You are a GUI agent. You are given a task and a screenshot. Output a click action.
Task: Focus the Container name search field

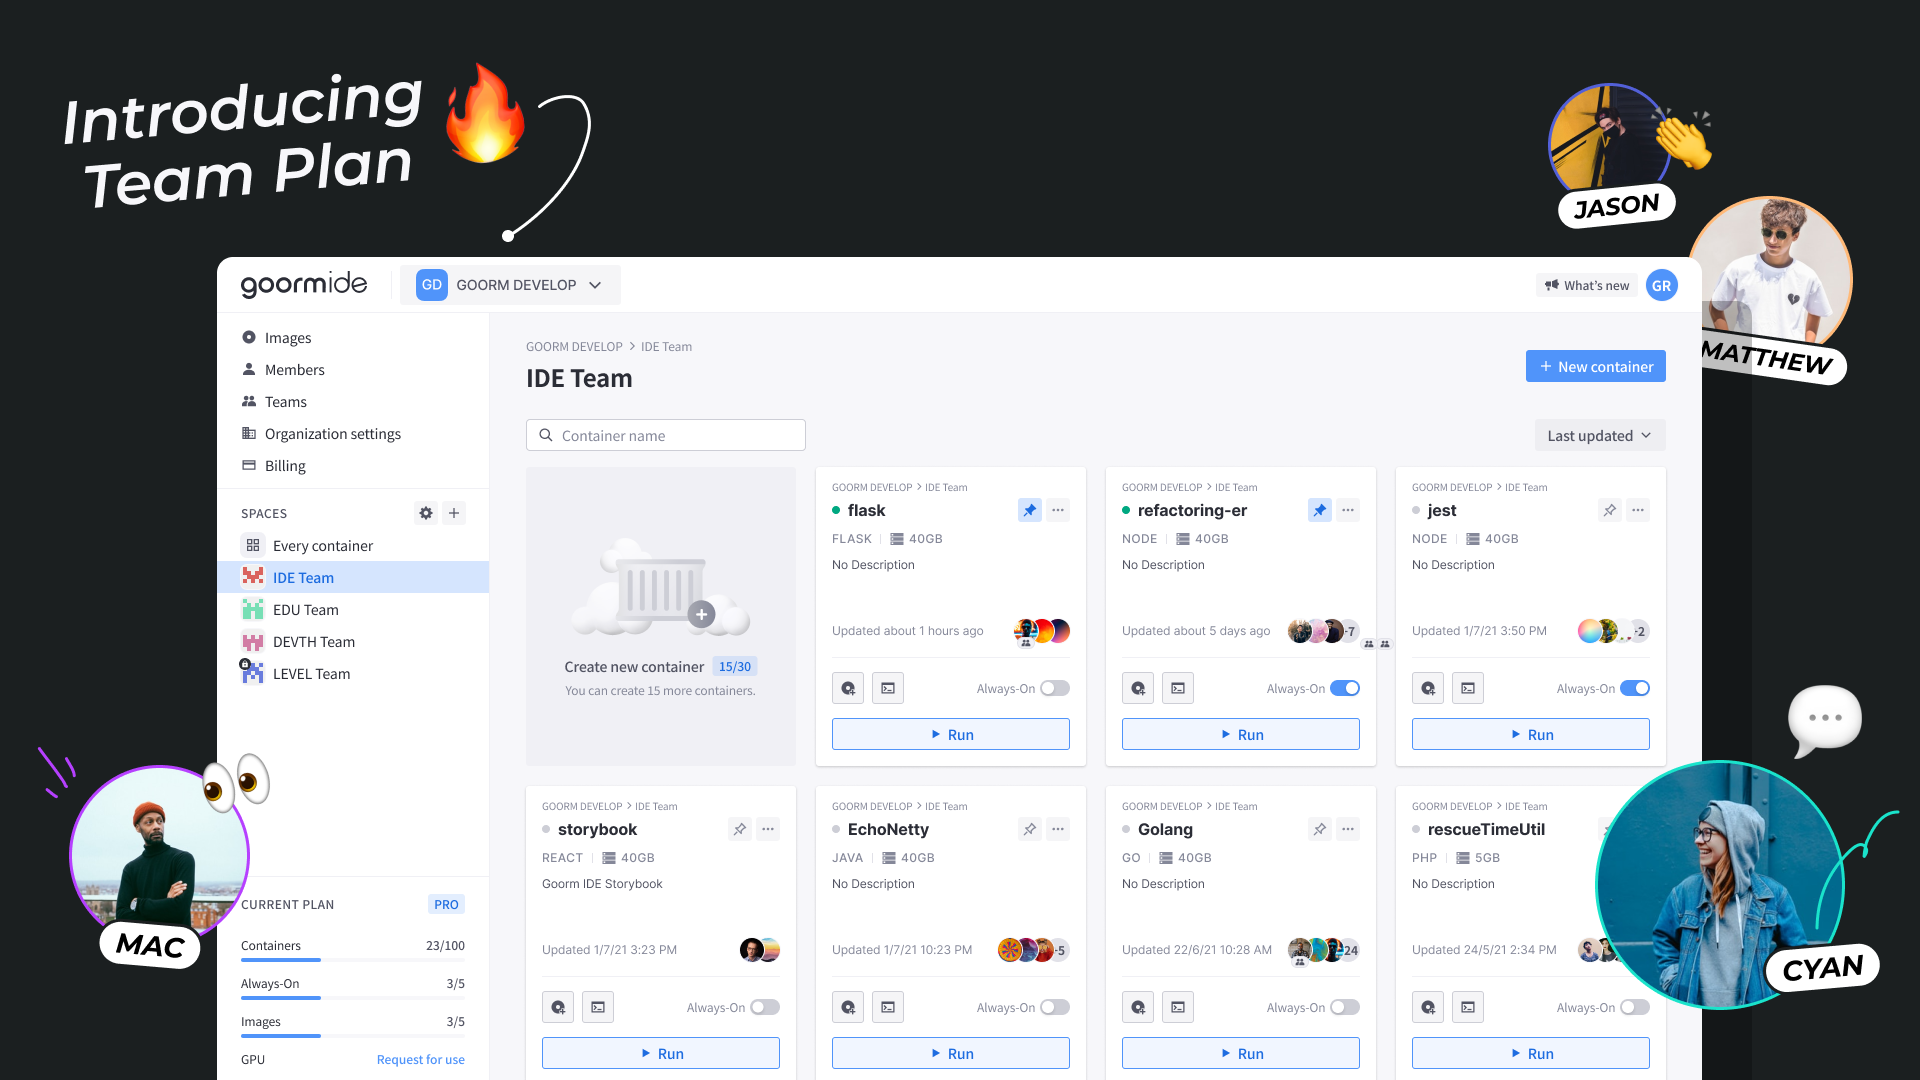[666, 435]
